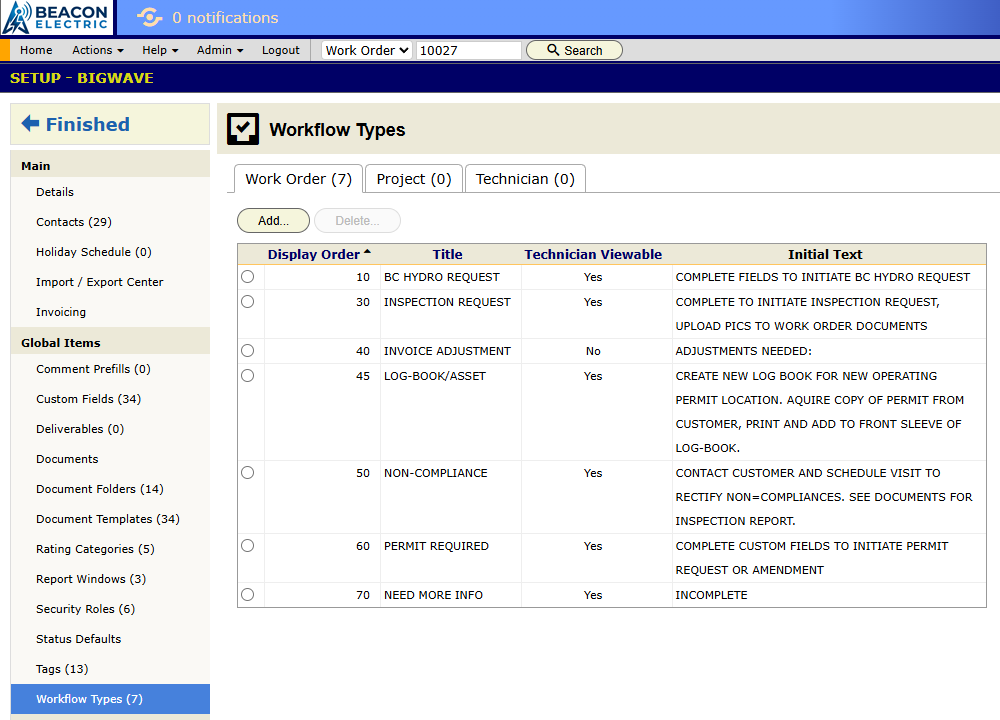Click the Beacon Electric logo

point(56,17)
